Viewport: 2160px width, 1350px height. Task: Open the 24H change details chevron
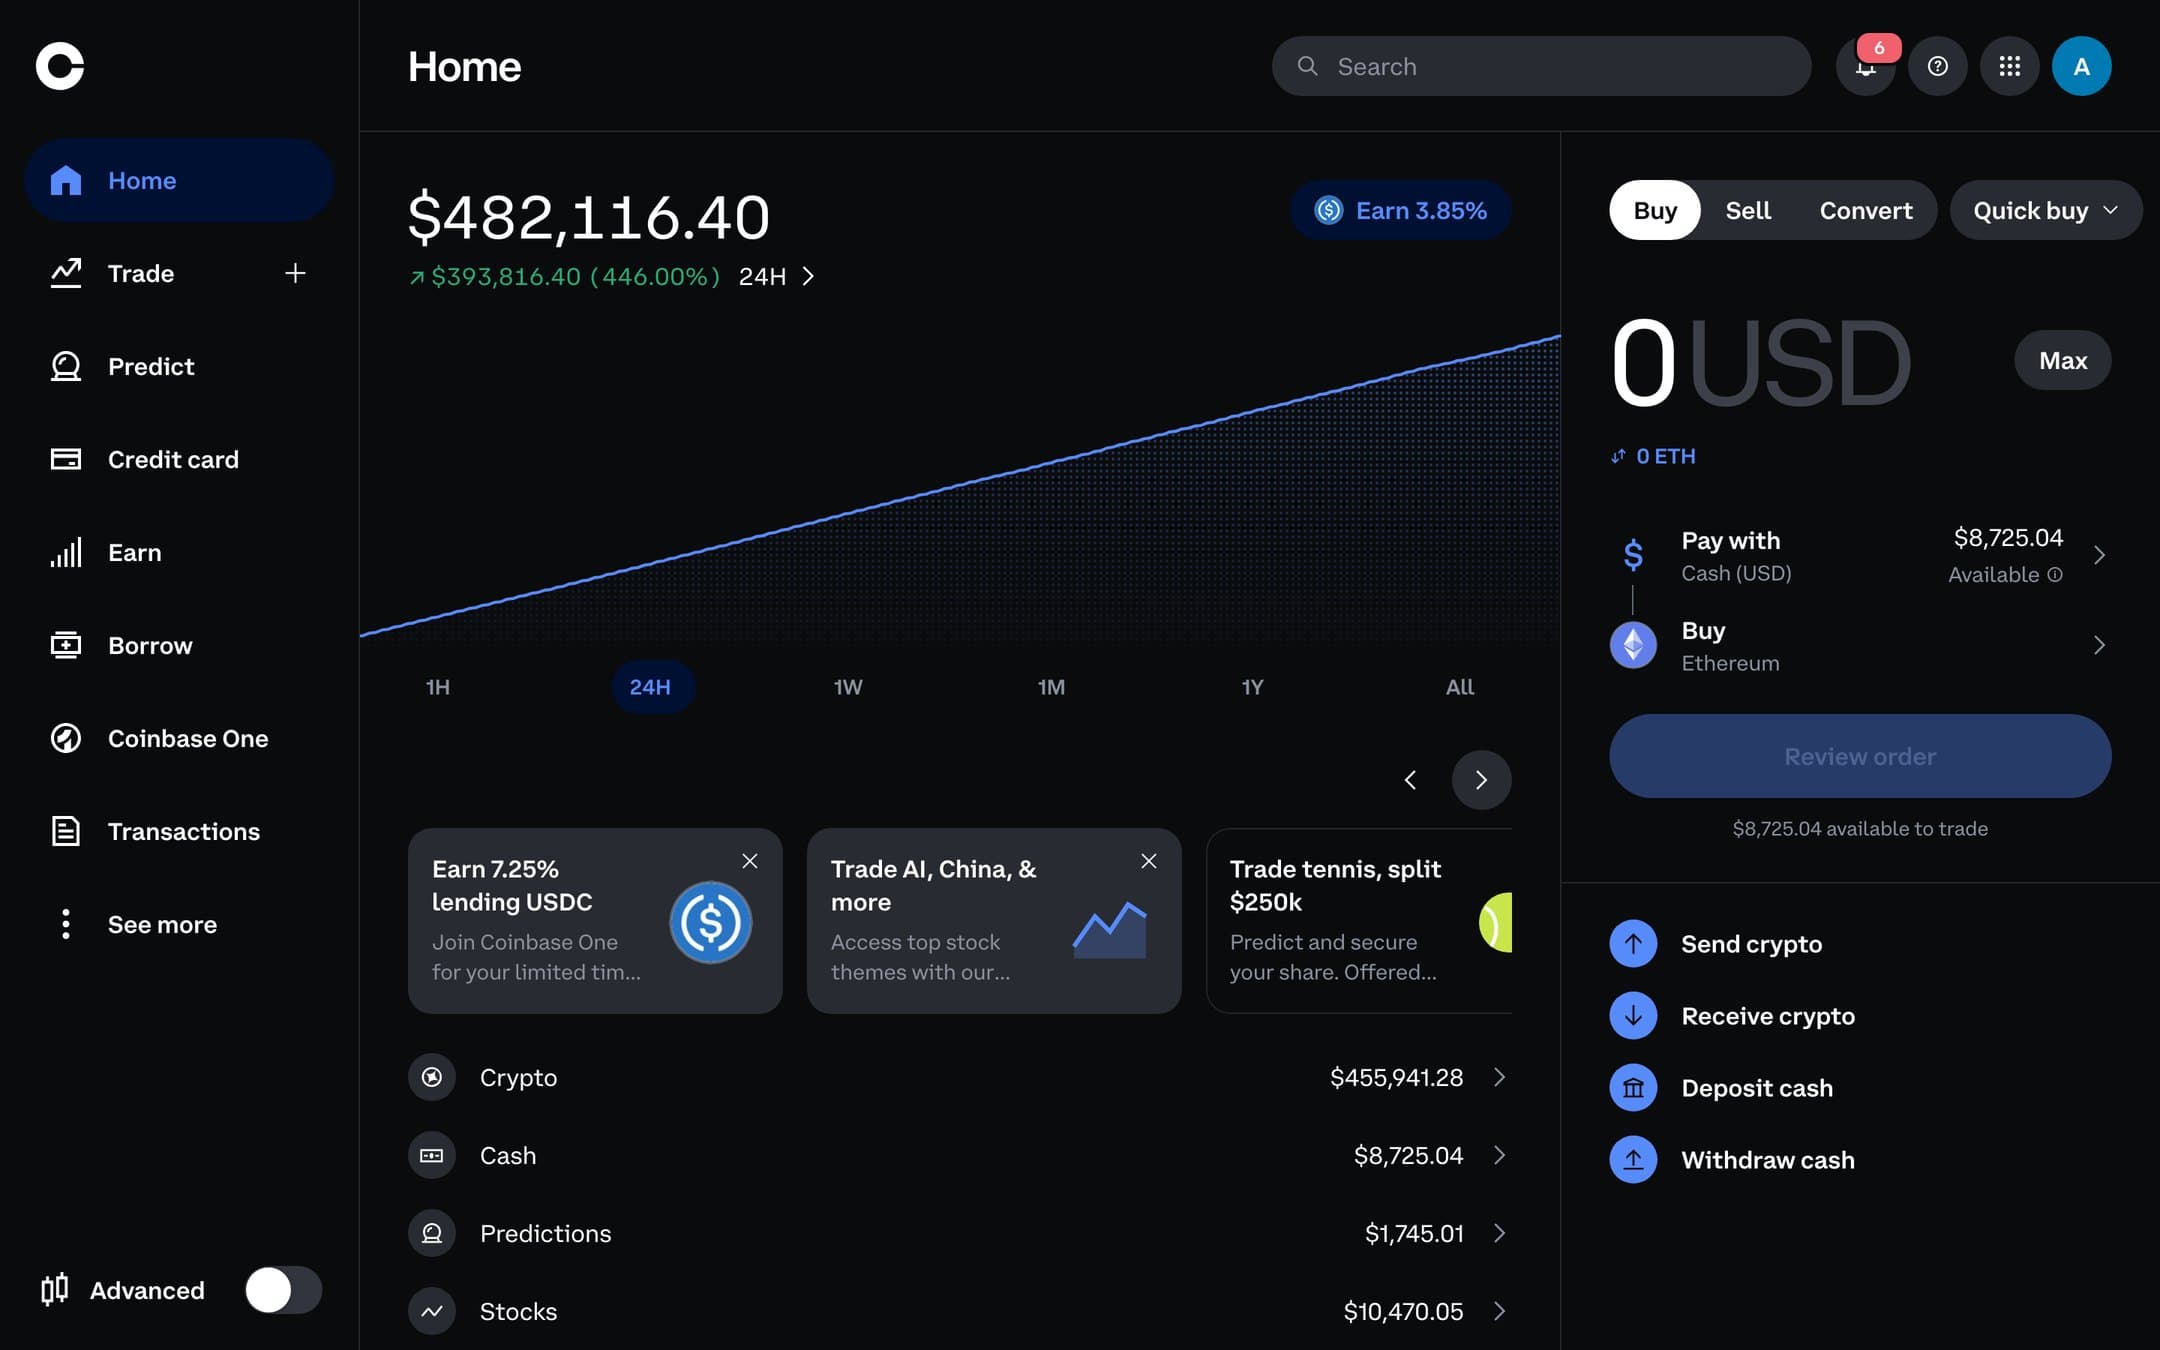[x=808, y=276]
